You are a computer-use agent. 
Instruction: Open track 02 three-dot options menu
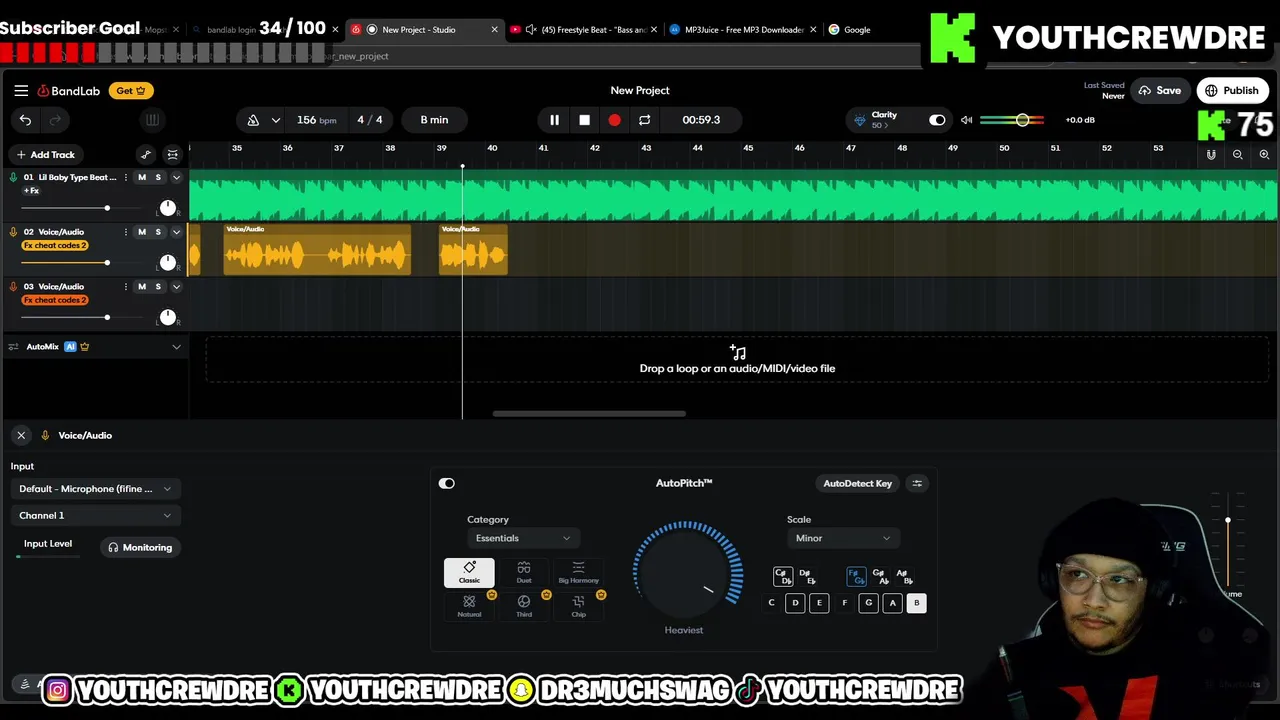click(x=125, y=232)
